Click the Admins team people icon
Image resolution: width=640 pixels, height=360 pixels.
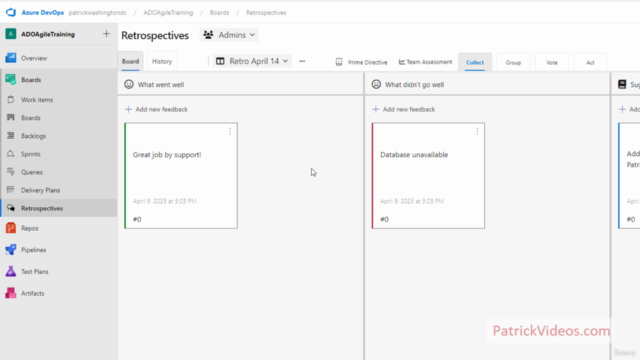point(208,35)
